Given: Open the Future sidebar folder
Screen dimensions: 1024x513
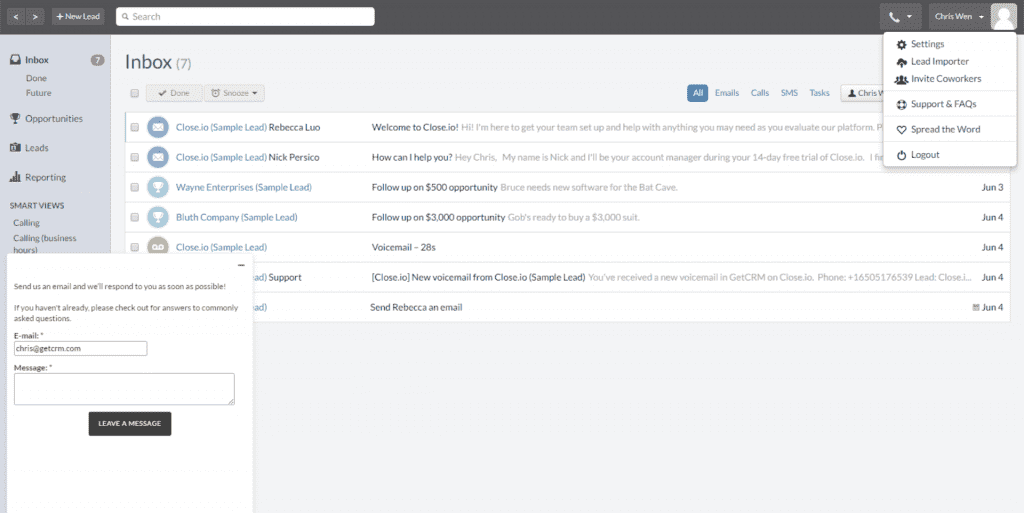Looking at the screenshot, I should point(39,93).
